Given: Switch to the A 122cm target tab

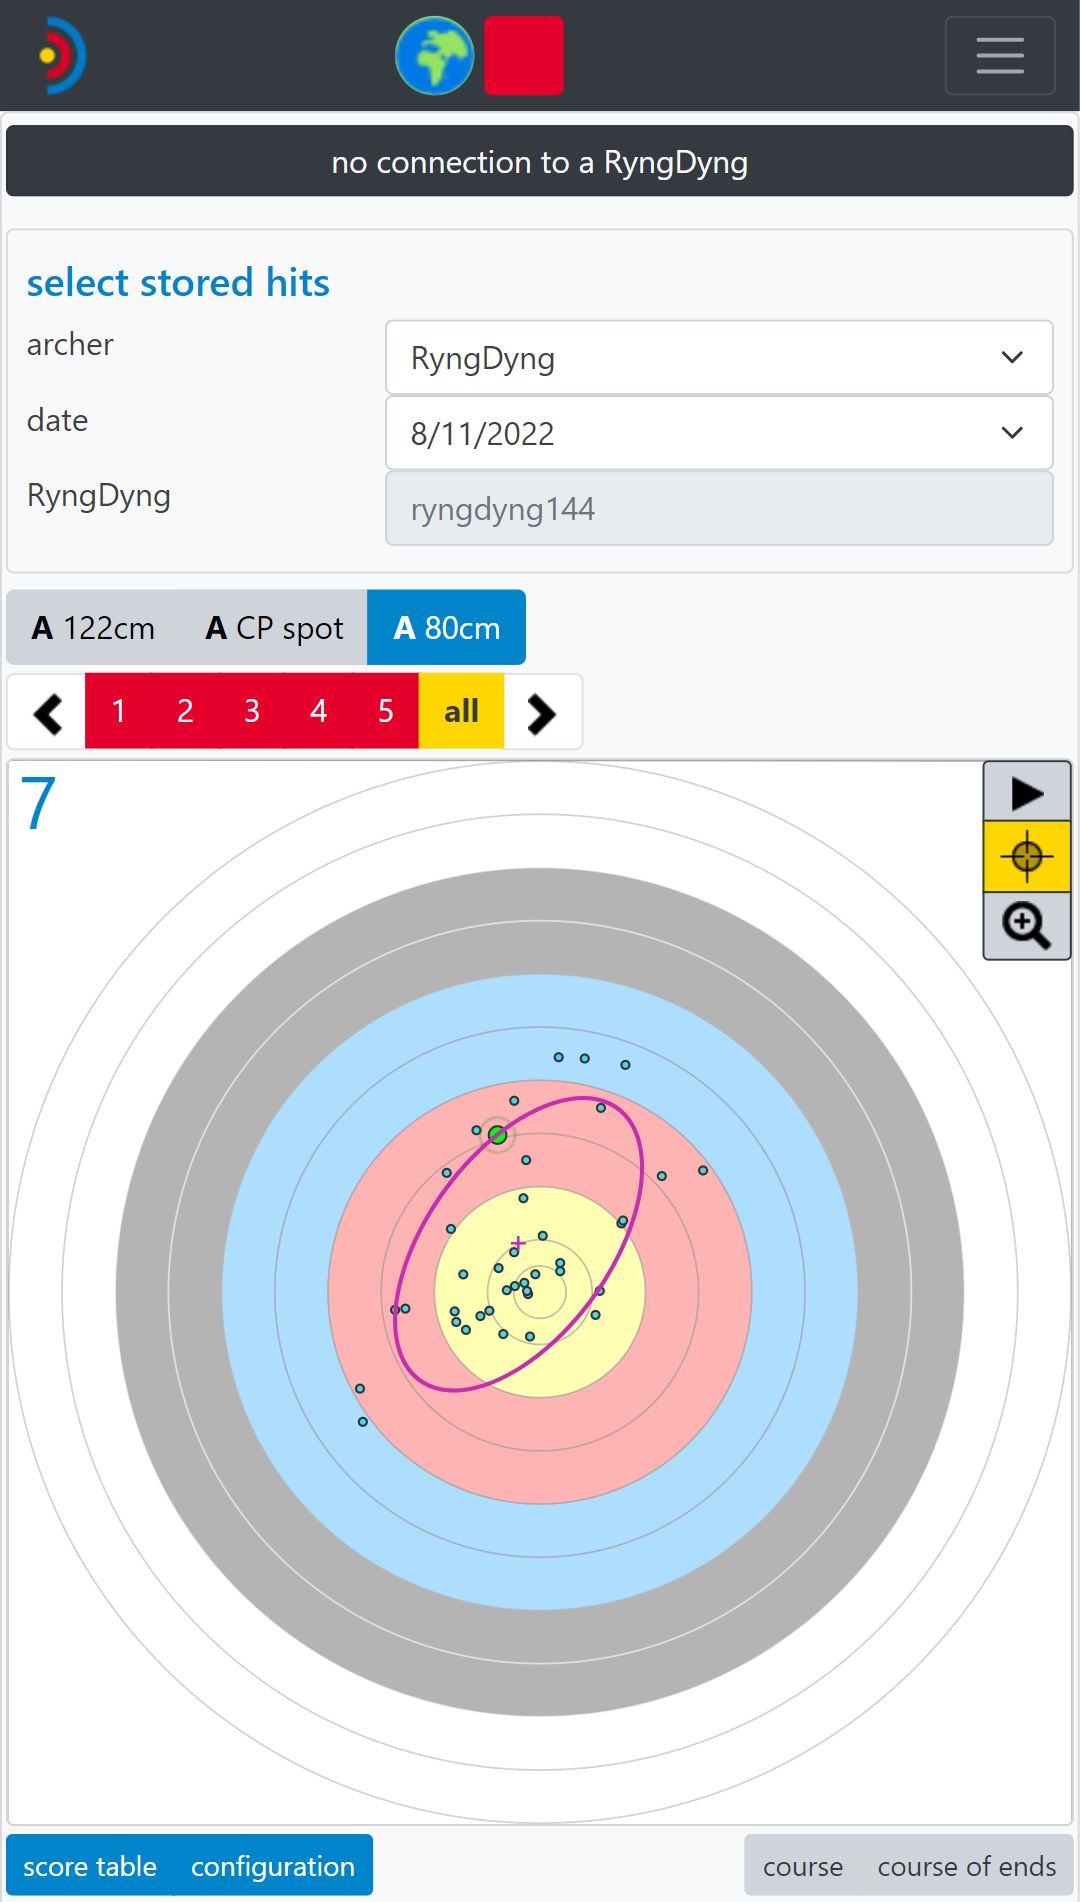Looking at the screenshot, I should point(93,628).
